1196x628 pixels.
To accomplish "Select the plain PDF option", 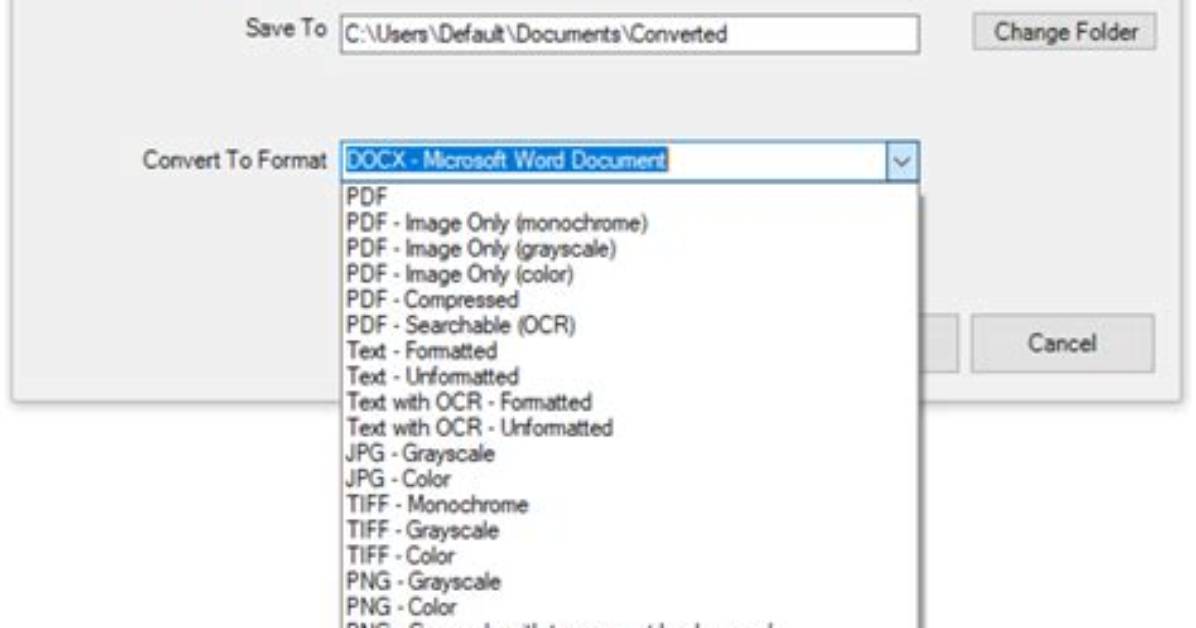I will pos(630,197).
